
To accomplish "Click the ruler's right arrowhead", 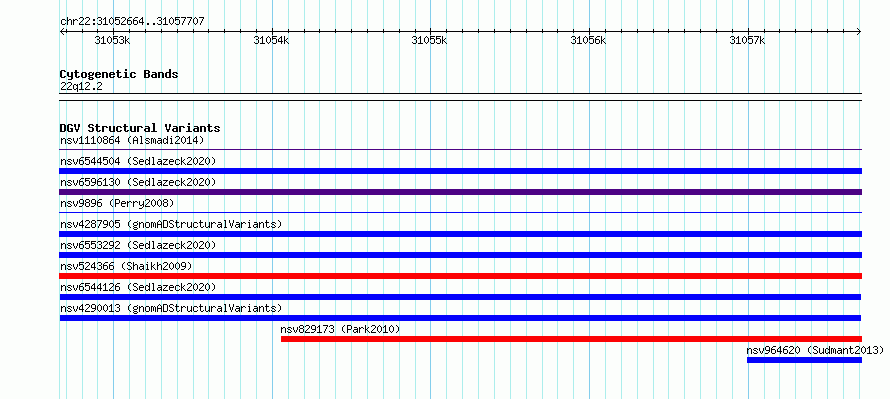I will 859,32.
